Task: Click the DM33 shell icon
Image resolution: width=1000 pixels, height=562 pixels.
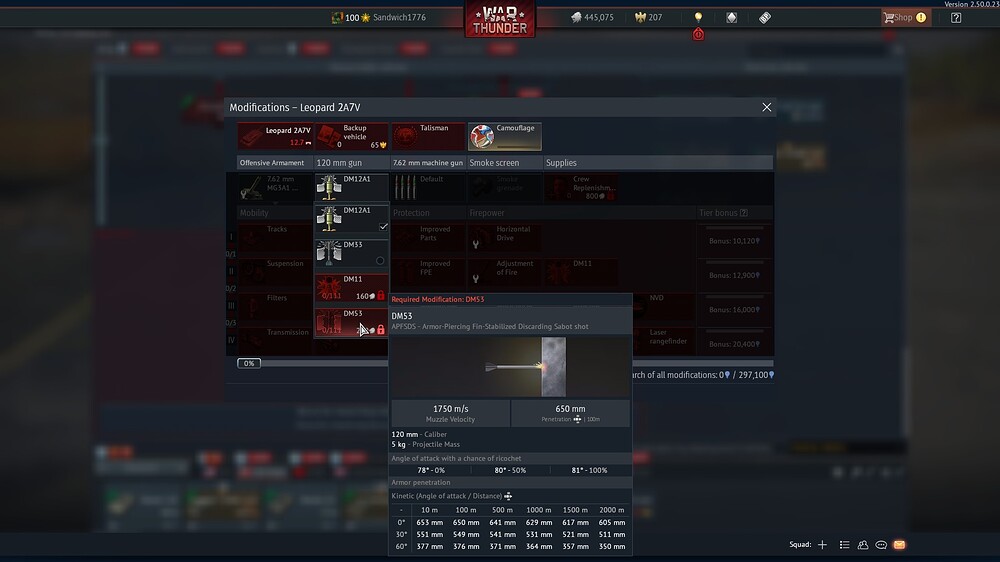Action: (x=329, y=253)
